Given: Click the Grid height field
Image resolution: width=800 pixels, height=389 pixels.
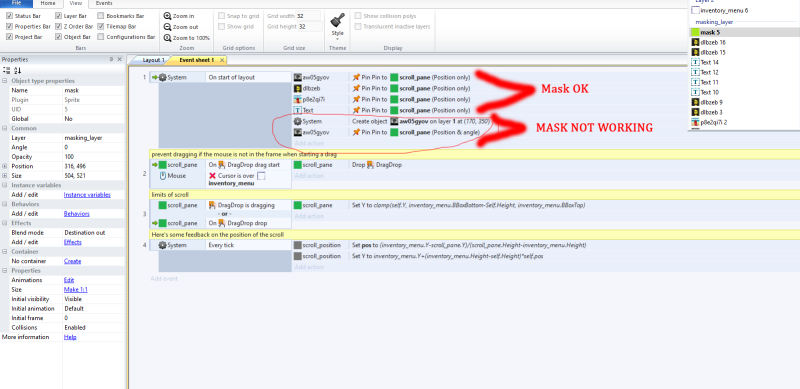Looking at the screenshot, I should pyautogui.click(x=309, y=27).
